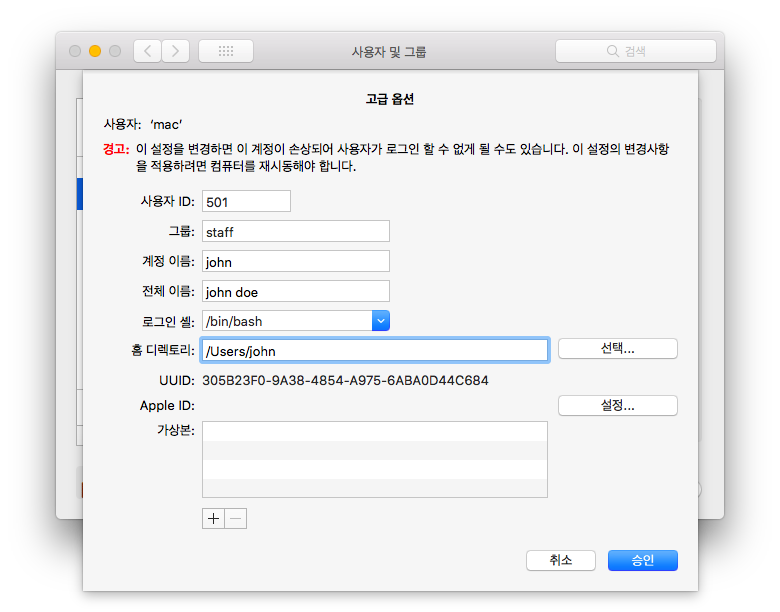Click the magnifier icon in search field

point(612,51)
